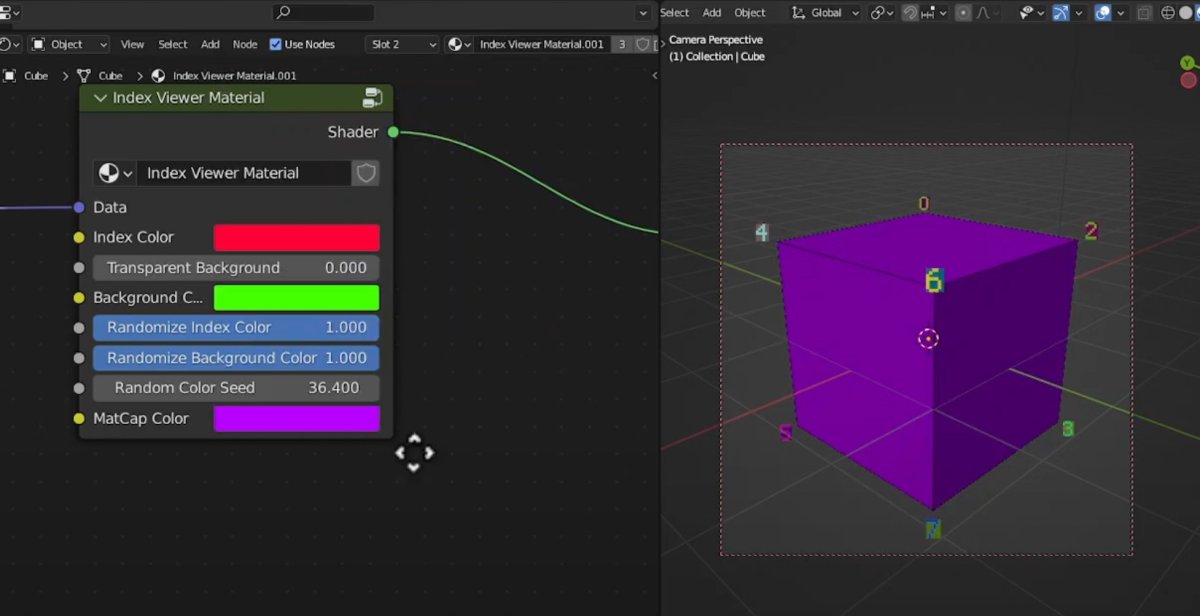Click the red Index Color swatch
Image resolution: width=1200 pixels, height=616 pixels.
coord(296,238)
